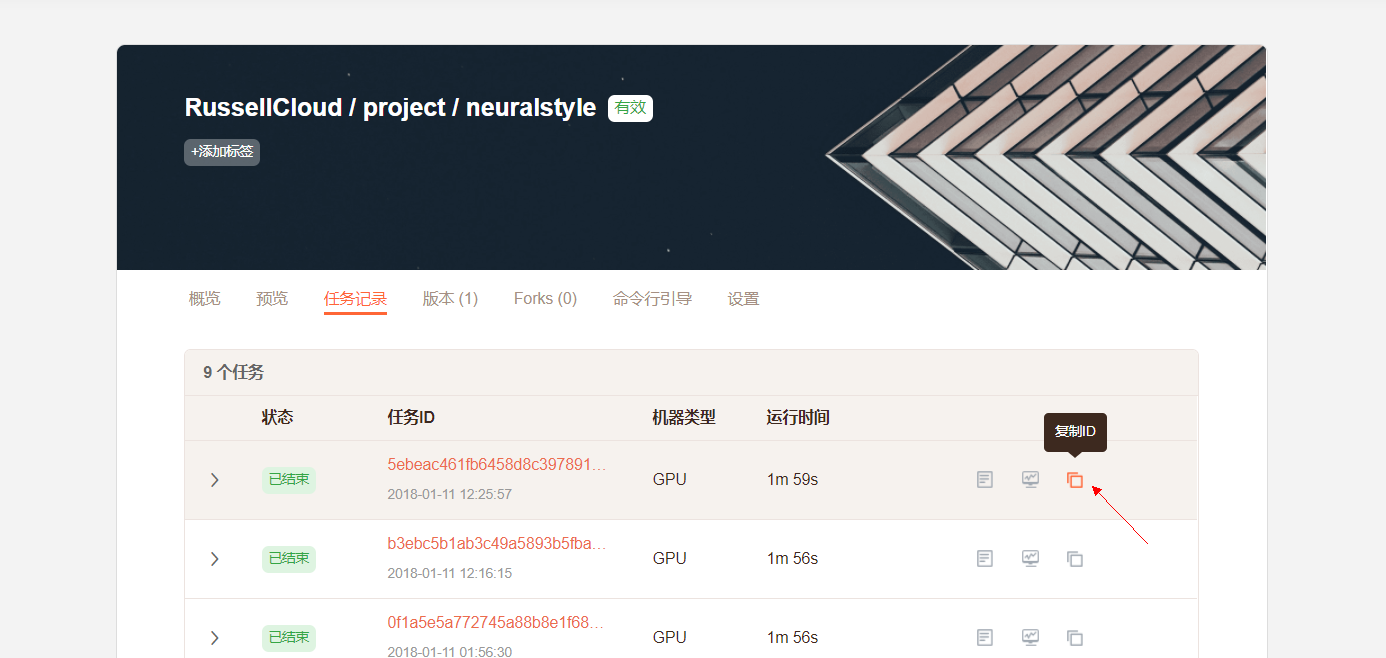The width and height of the screenshot is (1386, 658).
Task: Open the log document icon for task 0f1a5e5a772745a88b8e1f68
Action: coord(985,638)
